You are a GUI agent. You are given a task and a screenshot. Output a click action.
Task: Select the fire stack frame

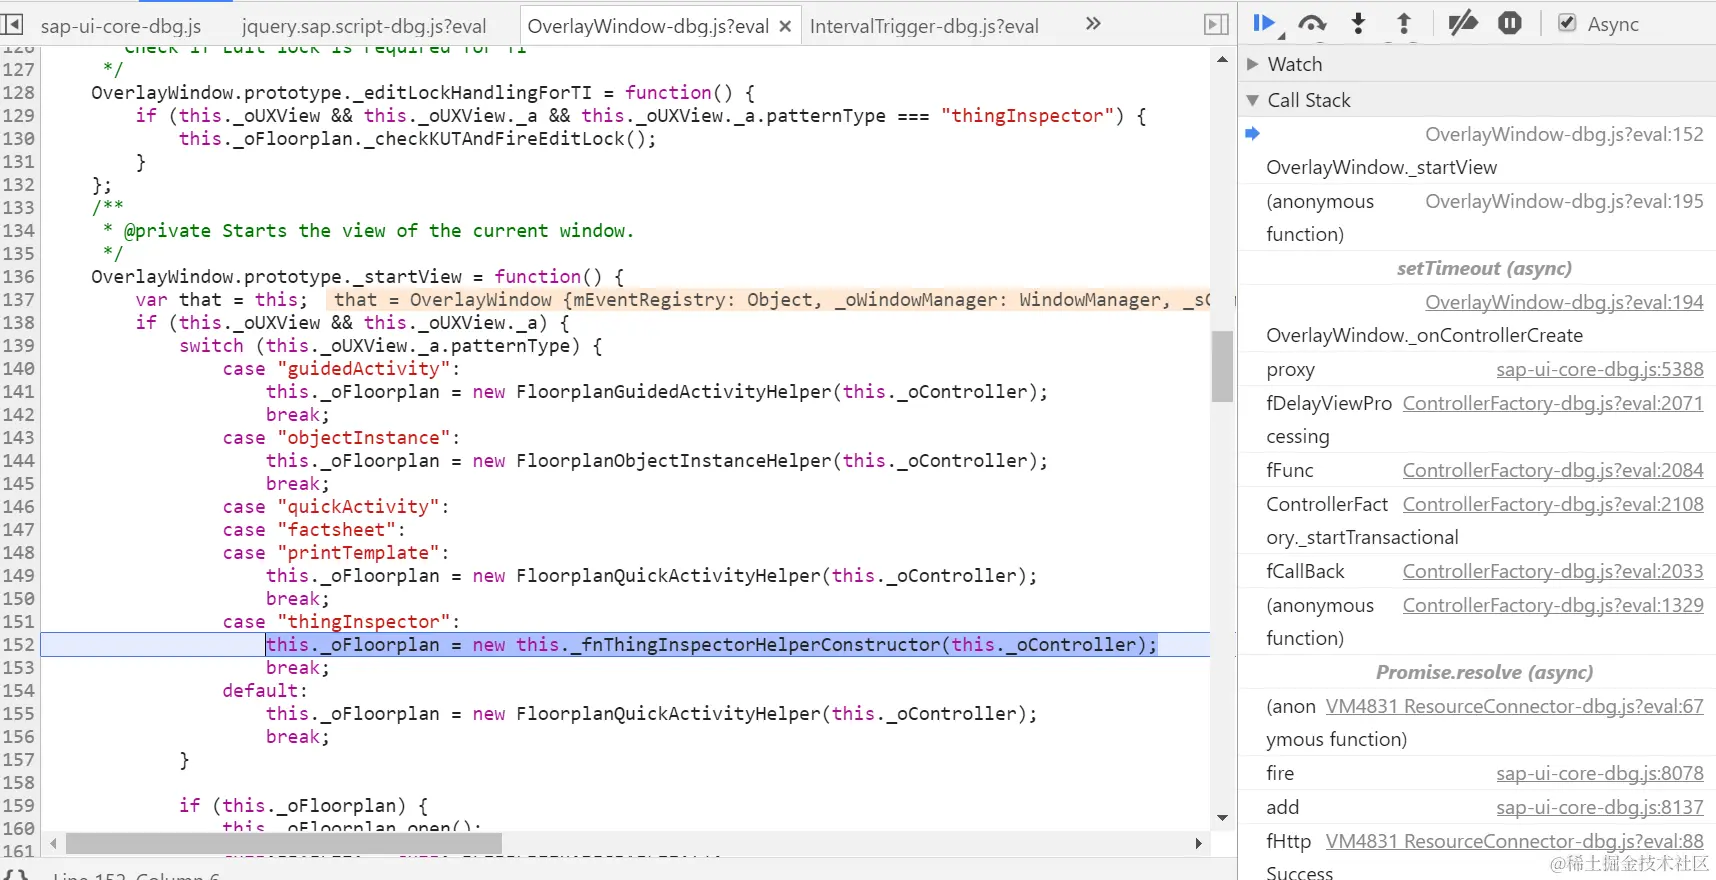coord(1280,773)
